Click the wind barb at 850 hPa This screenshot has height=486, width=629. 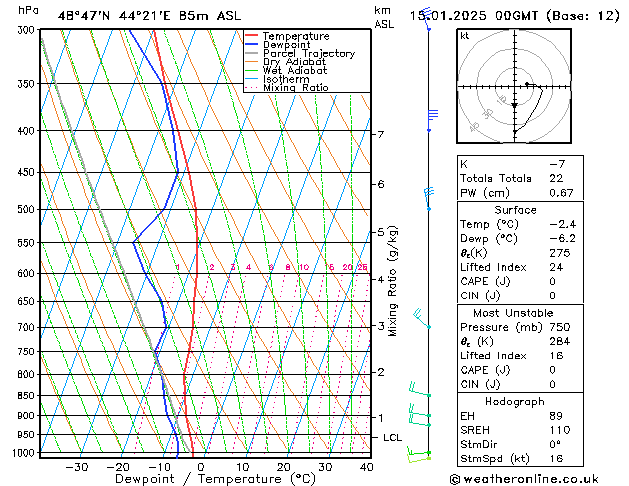click(x=420, y=389)
